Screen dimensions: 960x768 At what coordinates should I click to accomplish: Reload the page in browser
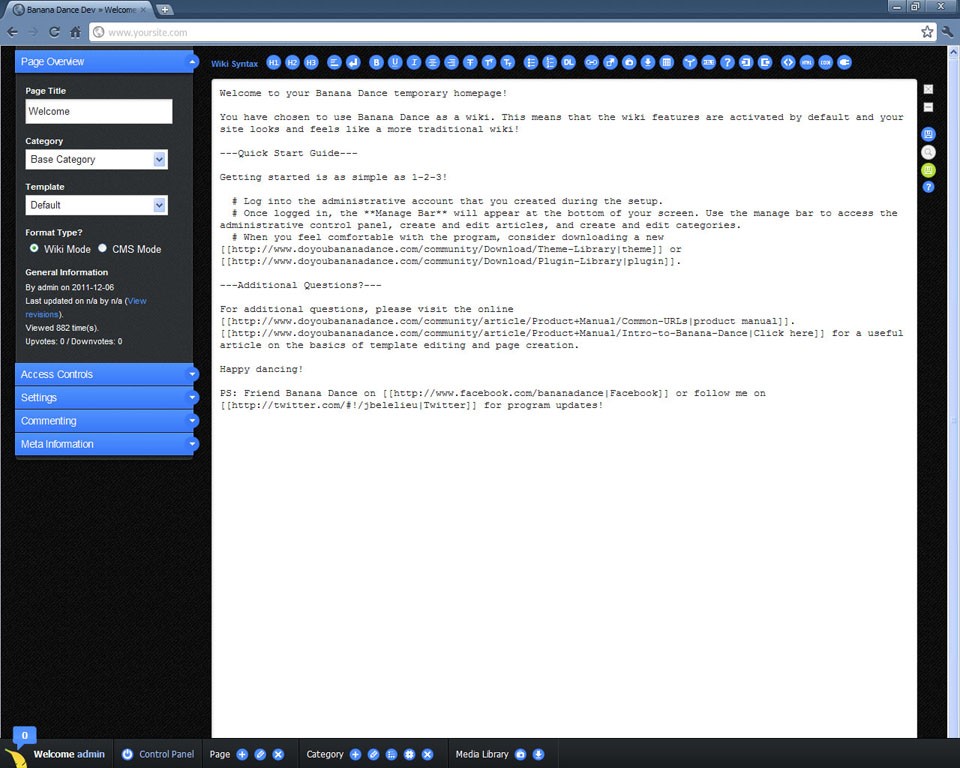[x=54, y=32]
